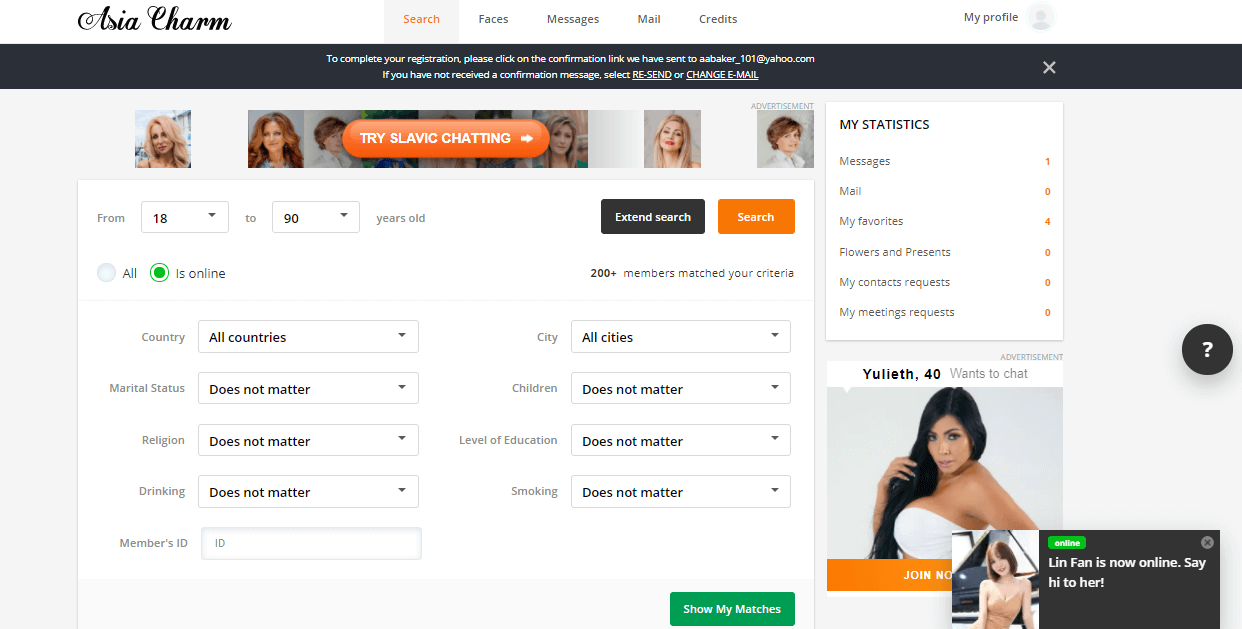Open the To age dropdown showing 90
1242x629 pixels.
pyautogui.click(x=316, y=217)
